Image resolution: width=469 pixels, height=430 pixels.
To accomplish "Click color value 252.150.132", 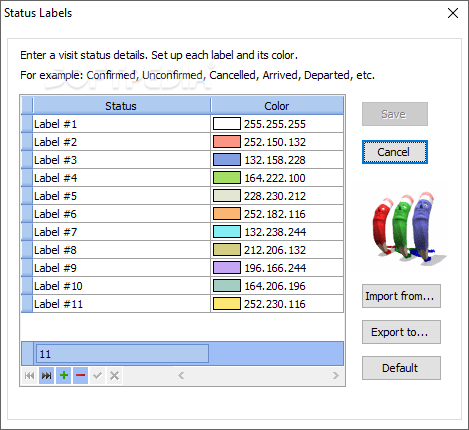I will pos(275,142).
